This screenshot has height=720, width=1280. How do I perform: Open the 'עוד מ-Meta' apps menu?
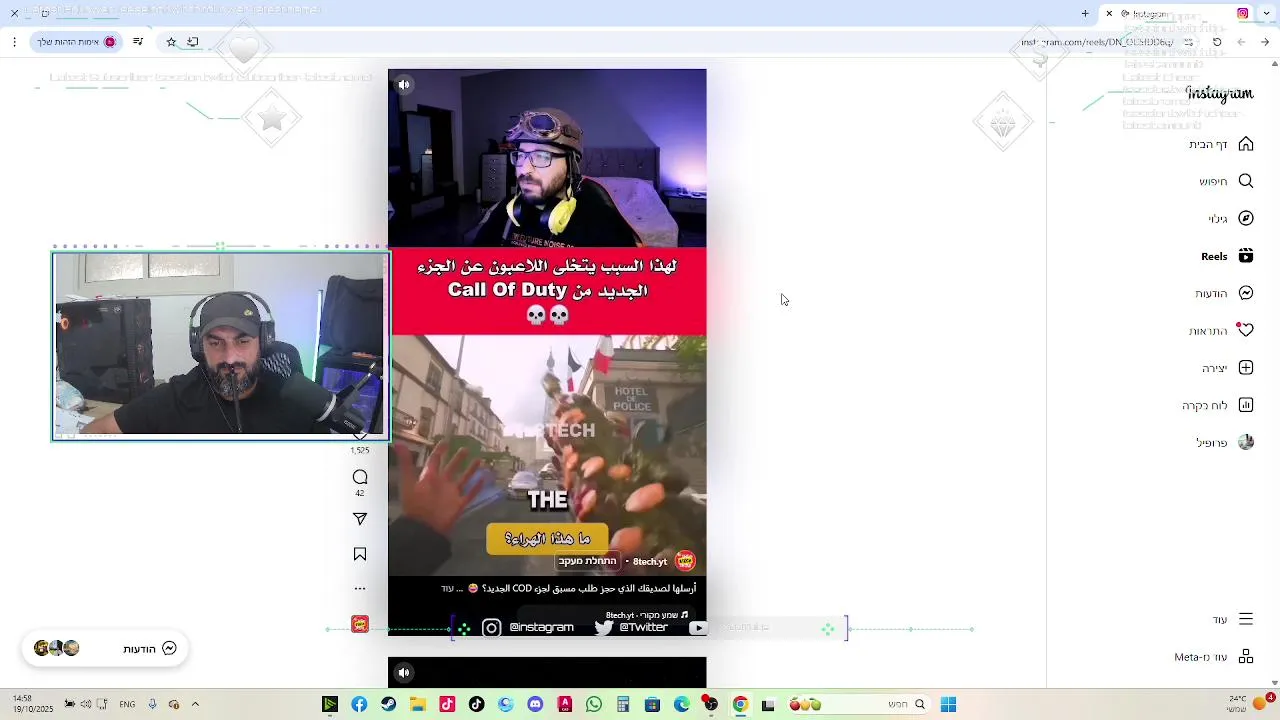click(x=1214, y=656)
